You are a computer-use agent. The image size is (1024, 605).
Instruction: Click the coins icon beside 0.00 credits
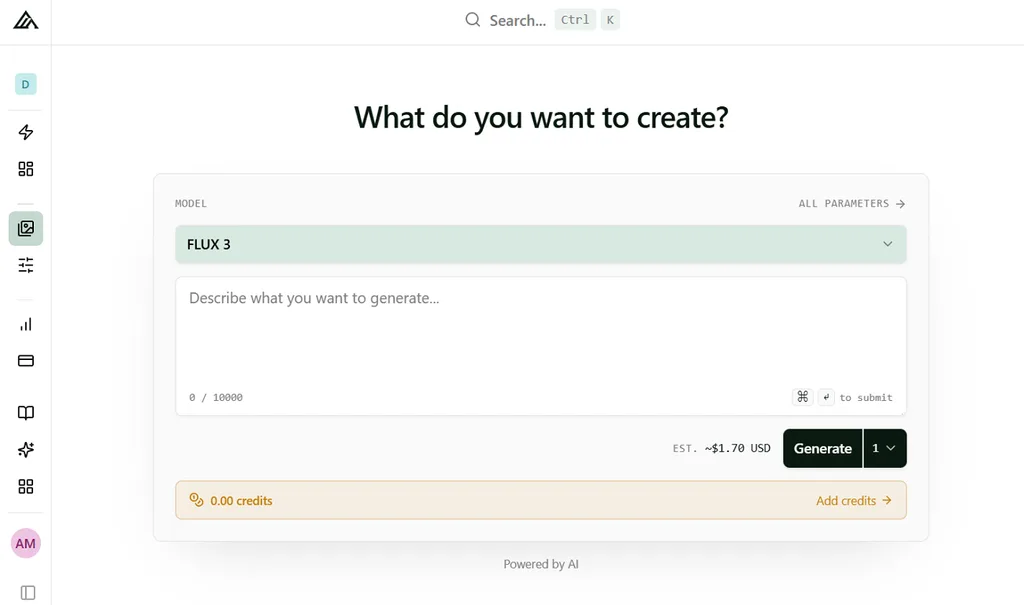196,500
